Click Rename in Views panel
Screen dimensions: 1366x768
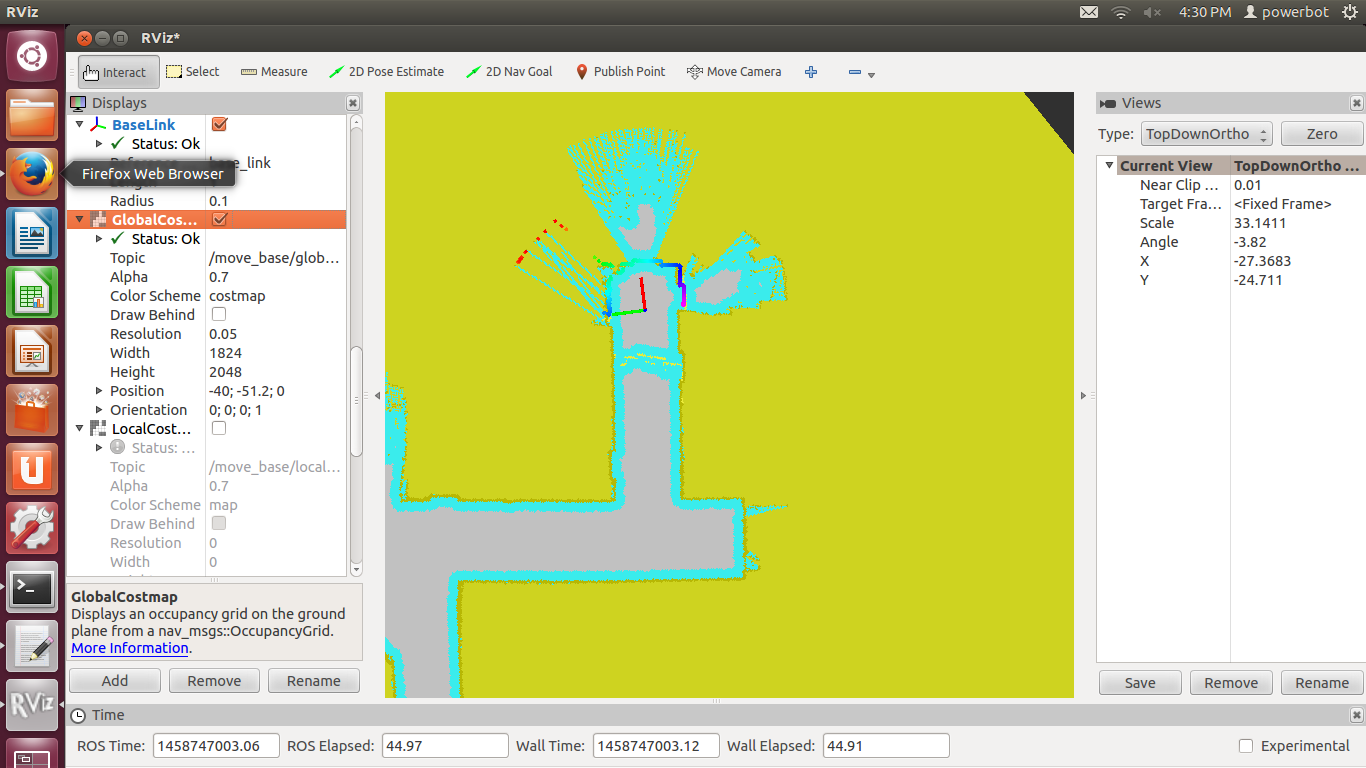(1322, 683)
